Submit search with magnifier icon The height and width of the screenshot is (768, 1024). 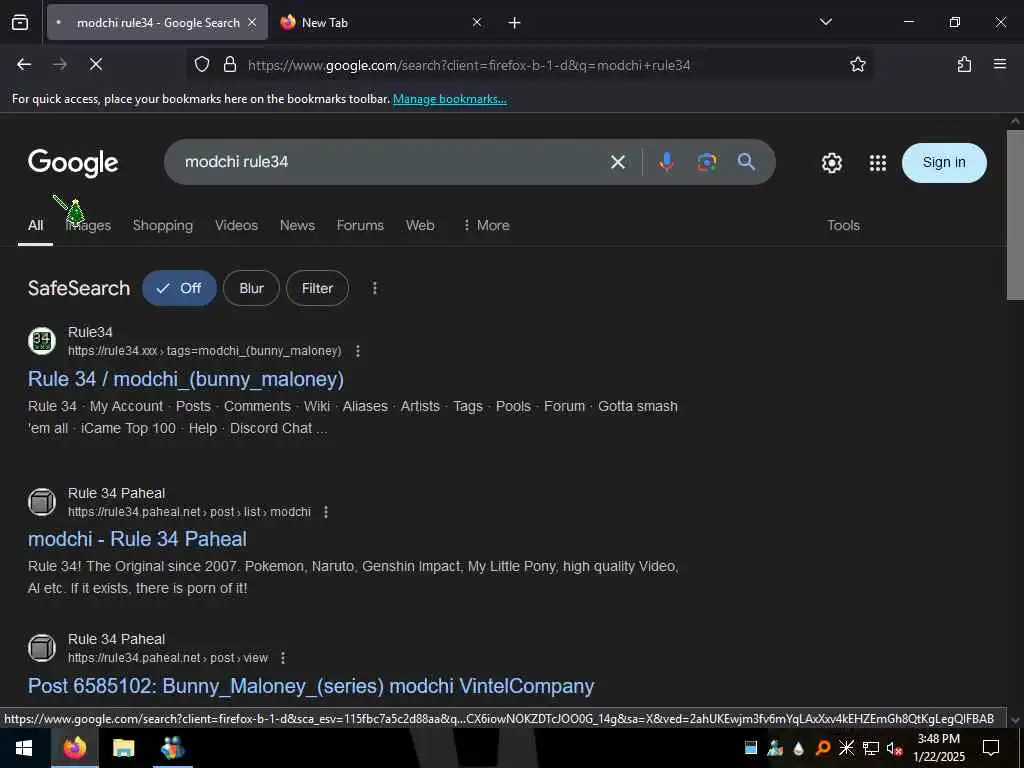click(x=746, y=162)
